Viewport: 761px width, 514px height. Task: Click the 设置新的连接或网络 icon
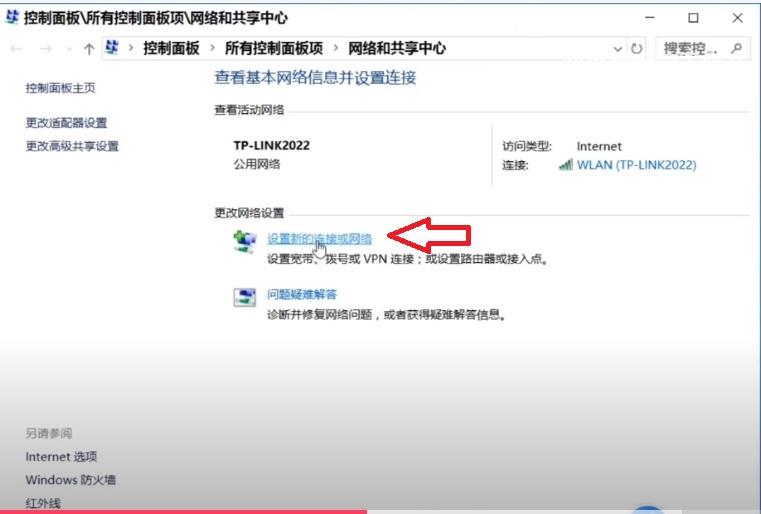pyautogui.click(x=244, y=241)
